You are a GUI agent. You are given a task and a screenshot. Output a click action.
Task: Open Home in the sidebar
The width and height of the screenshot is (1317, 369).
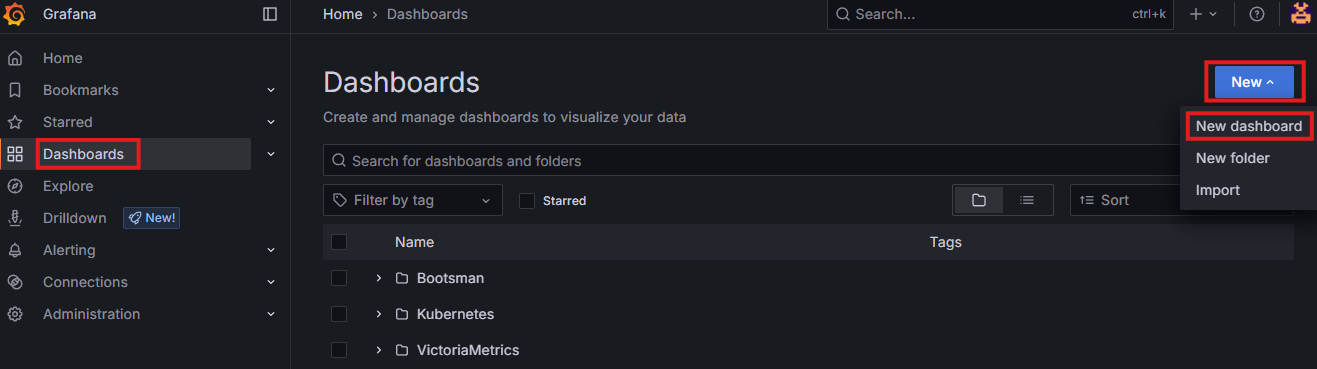pyautogui.click(x=63, y=58)
